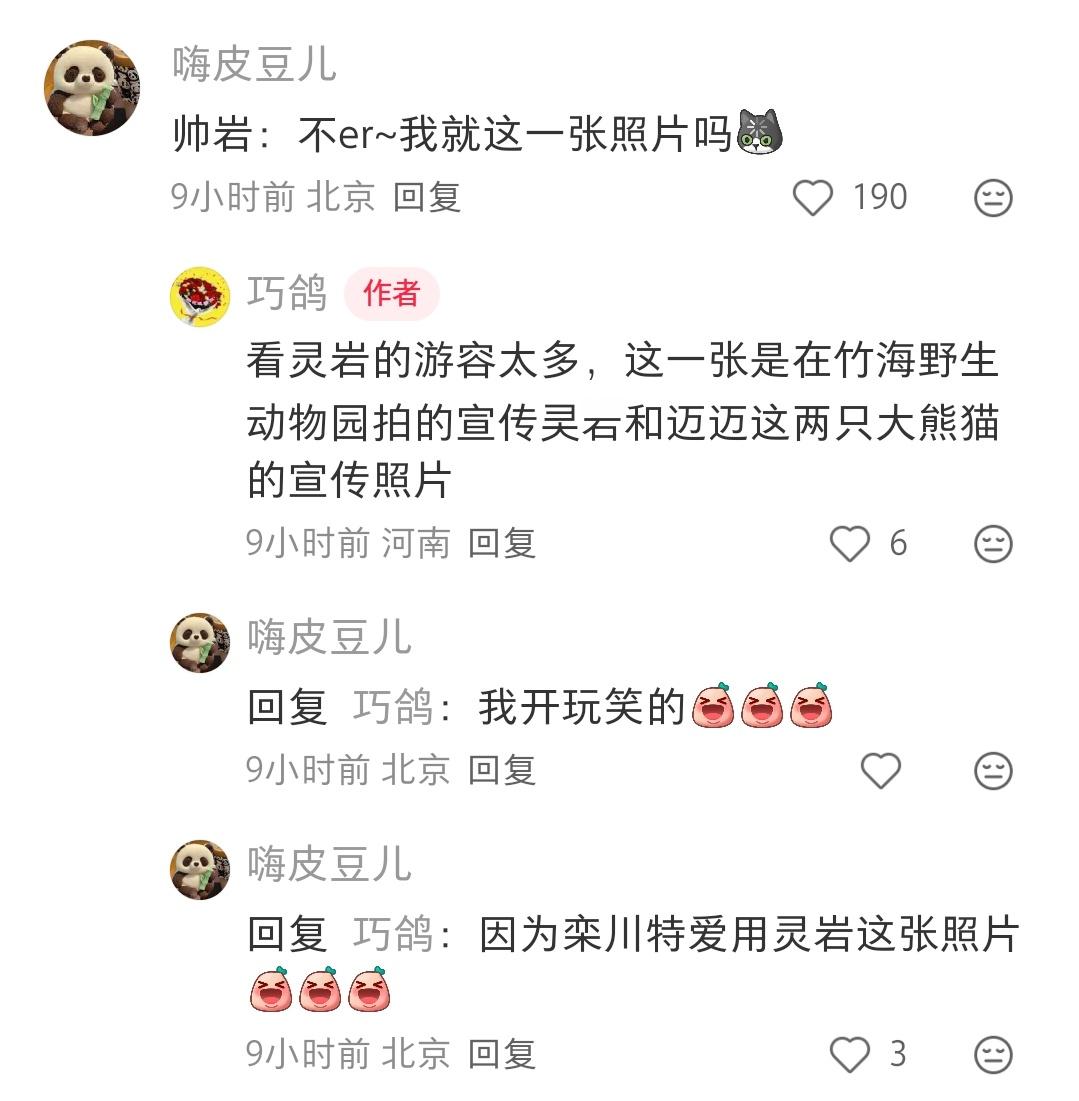
Task: Open 巧鸽's flower avatar
Action: point(200,296)
